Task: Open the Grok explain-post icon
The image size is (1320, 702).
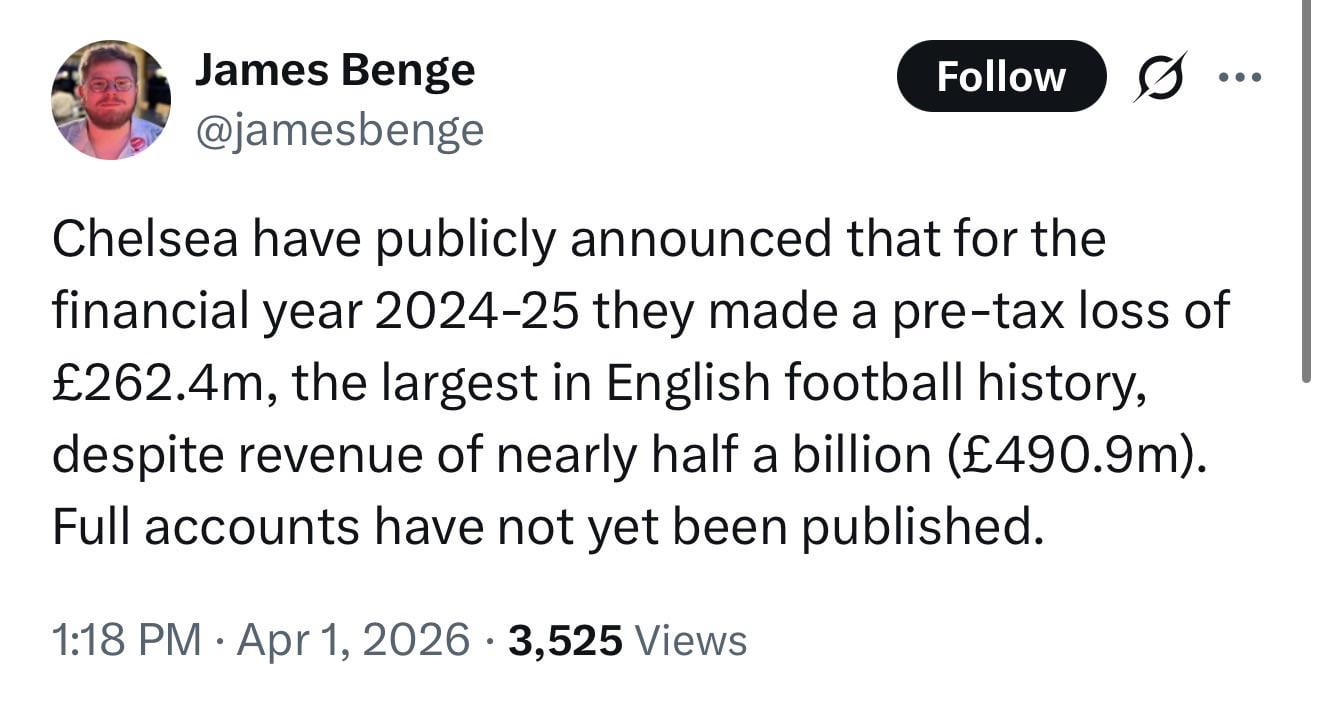Action: click(x=1159, y=76)
